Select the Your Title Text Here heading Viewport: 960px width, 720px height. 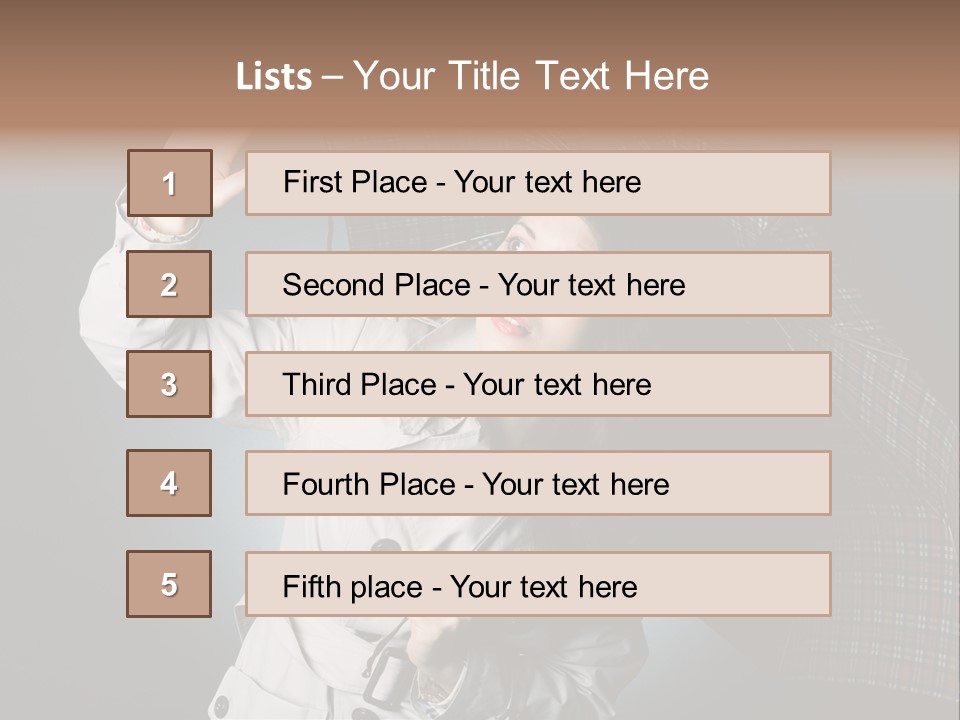[x=531, y=76]
